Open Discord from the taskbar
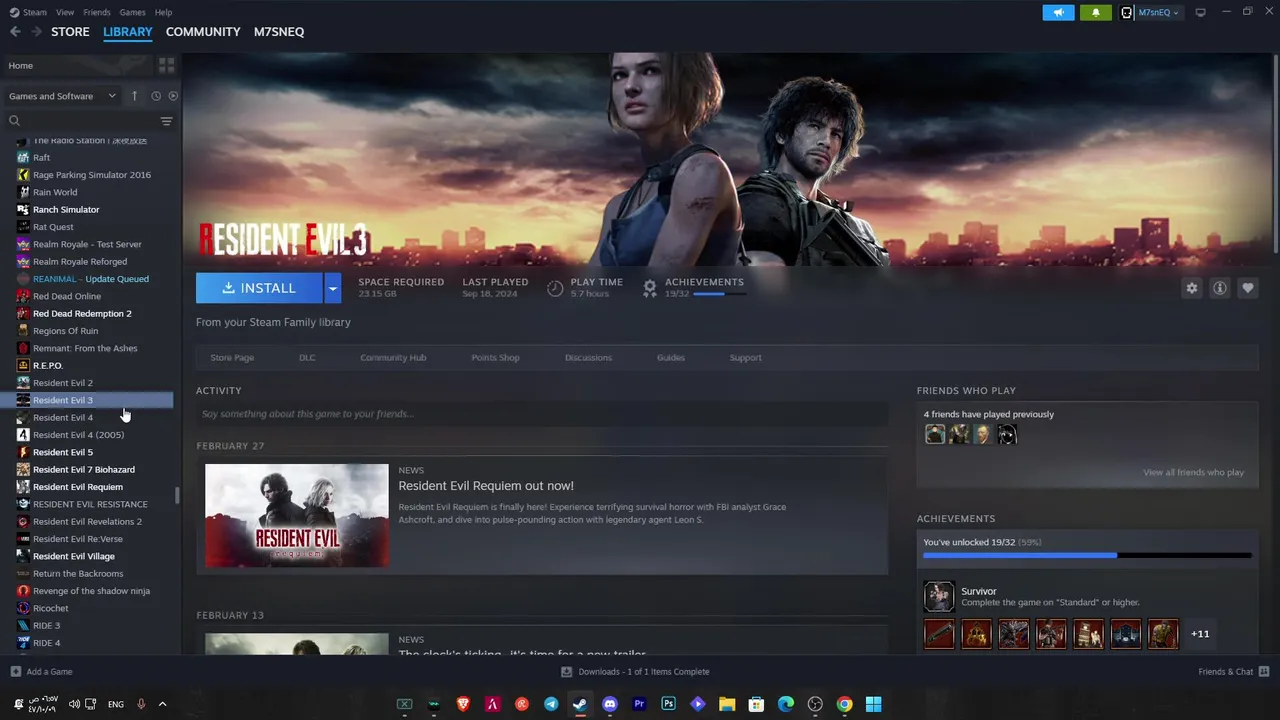Screen dimensions: 1280x720 click(x=610, y=704)
